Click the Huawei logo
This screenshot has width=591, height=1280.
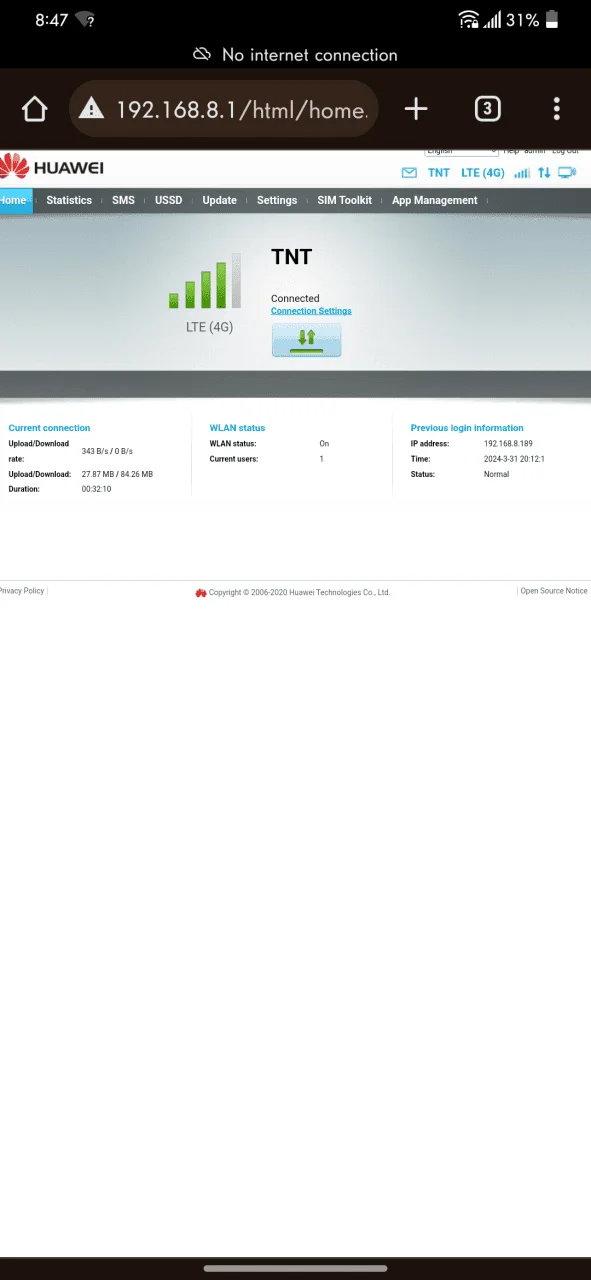point(52,167)
